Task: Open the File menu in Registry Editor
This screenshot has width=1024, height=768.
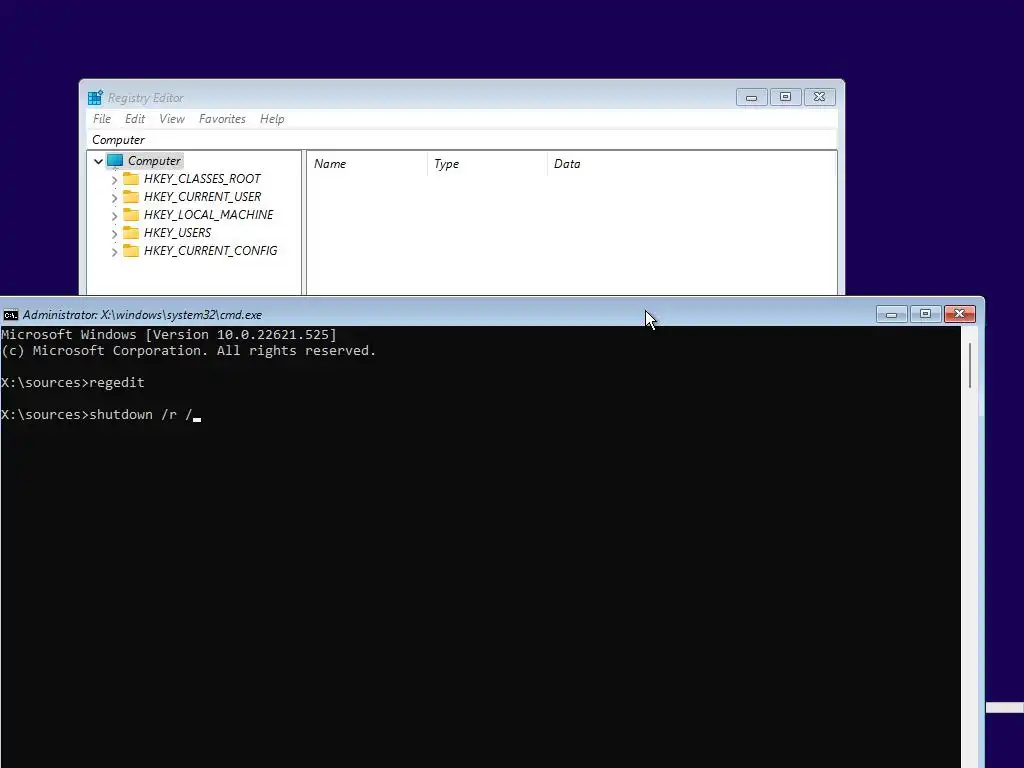Action: pyautogui.click(x=102, y=119)
